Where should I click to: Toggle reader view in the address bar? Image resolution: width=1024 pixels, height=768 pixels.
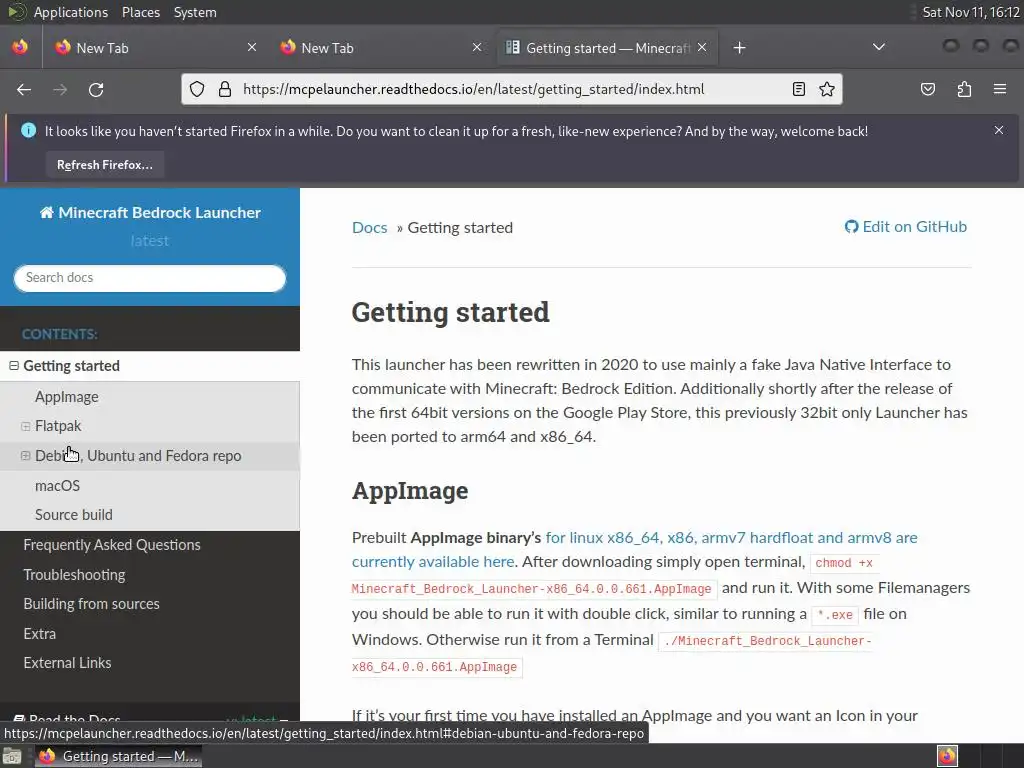pos(799,89)
